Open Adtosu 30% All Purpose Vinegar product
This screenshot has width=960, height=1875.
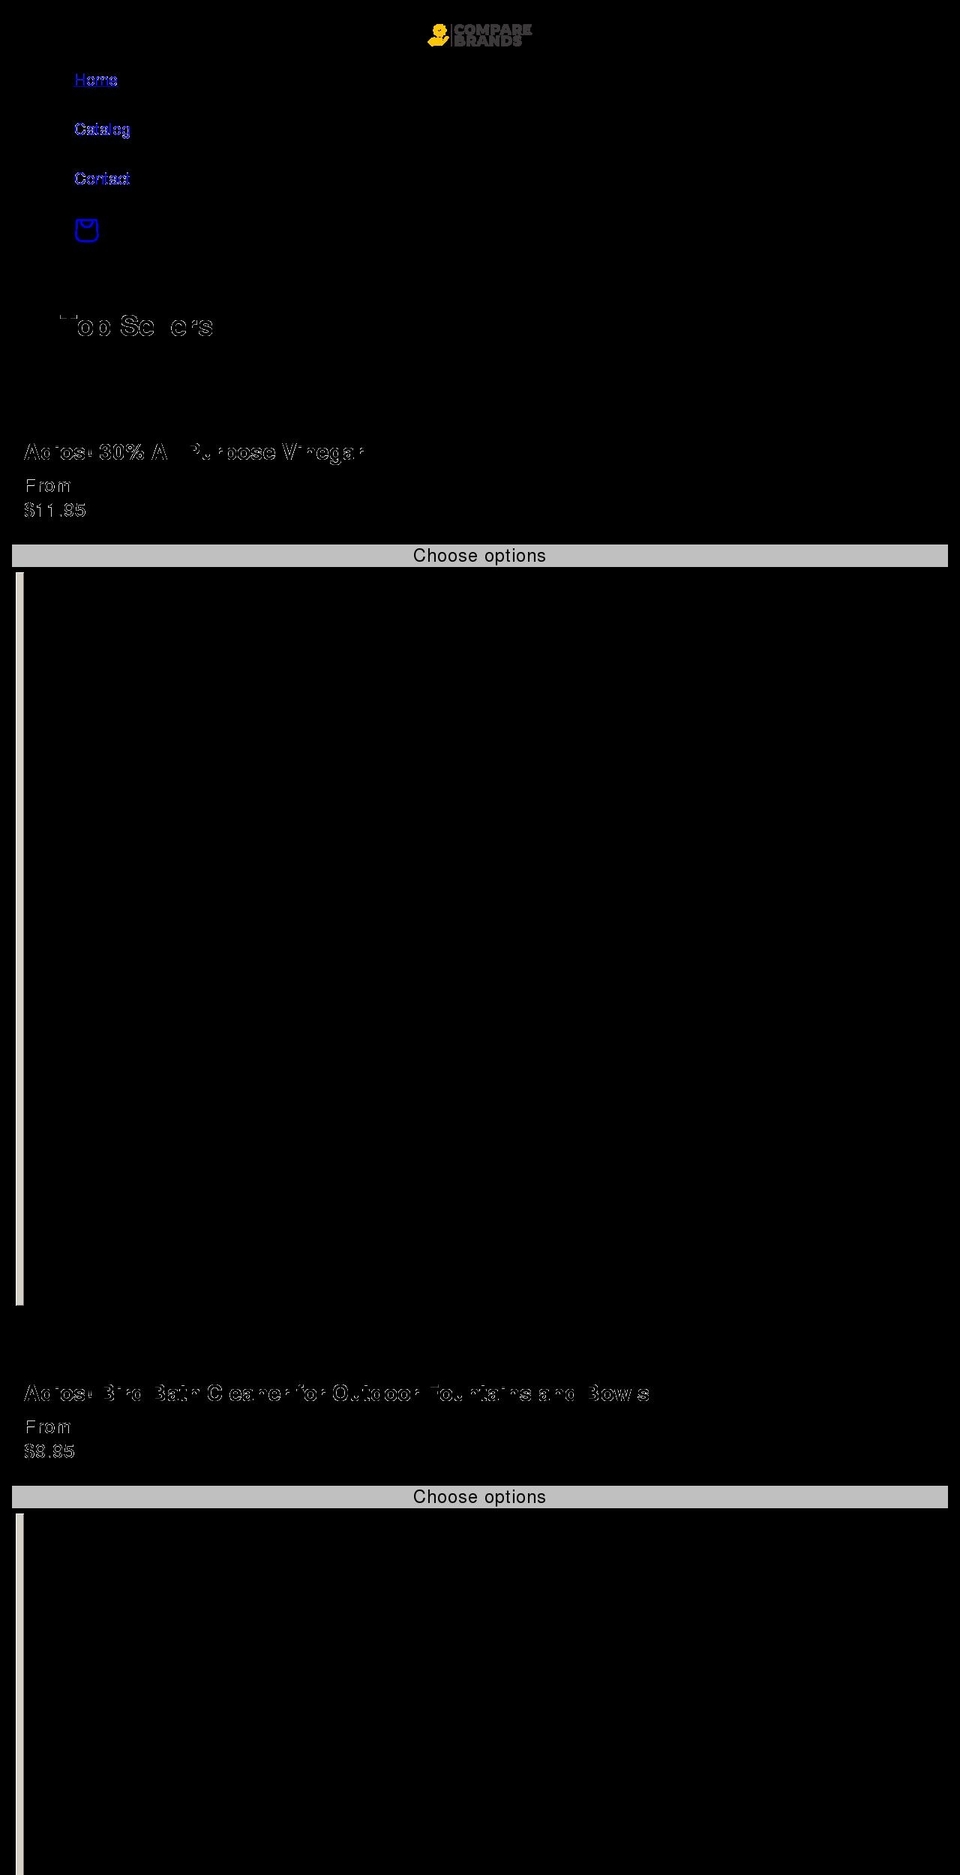tap(194, 452)
